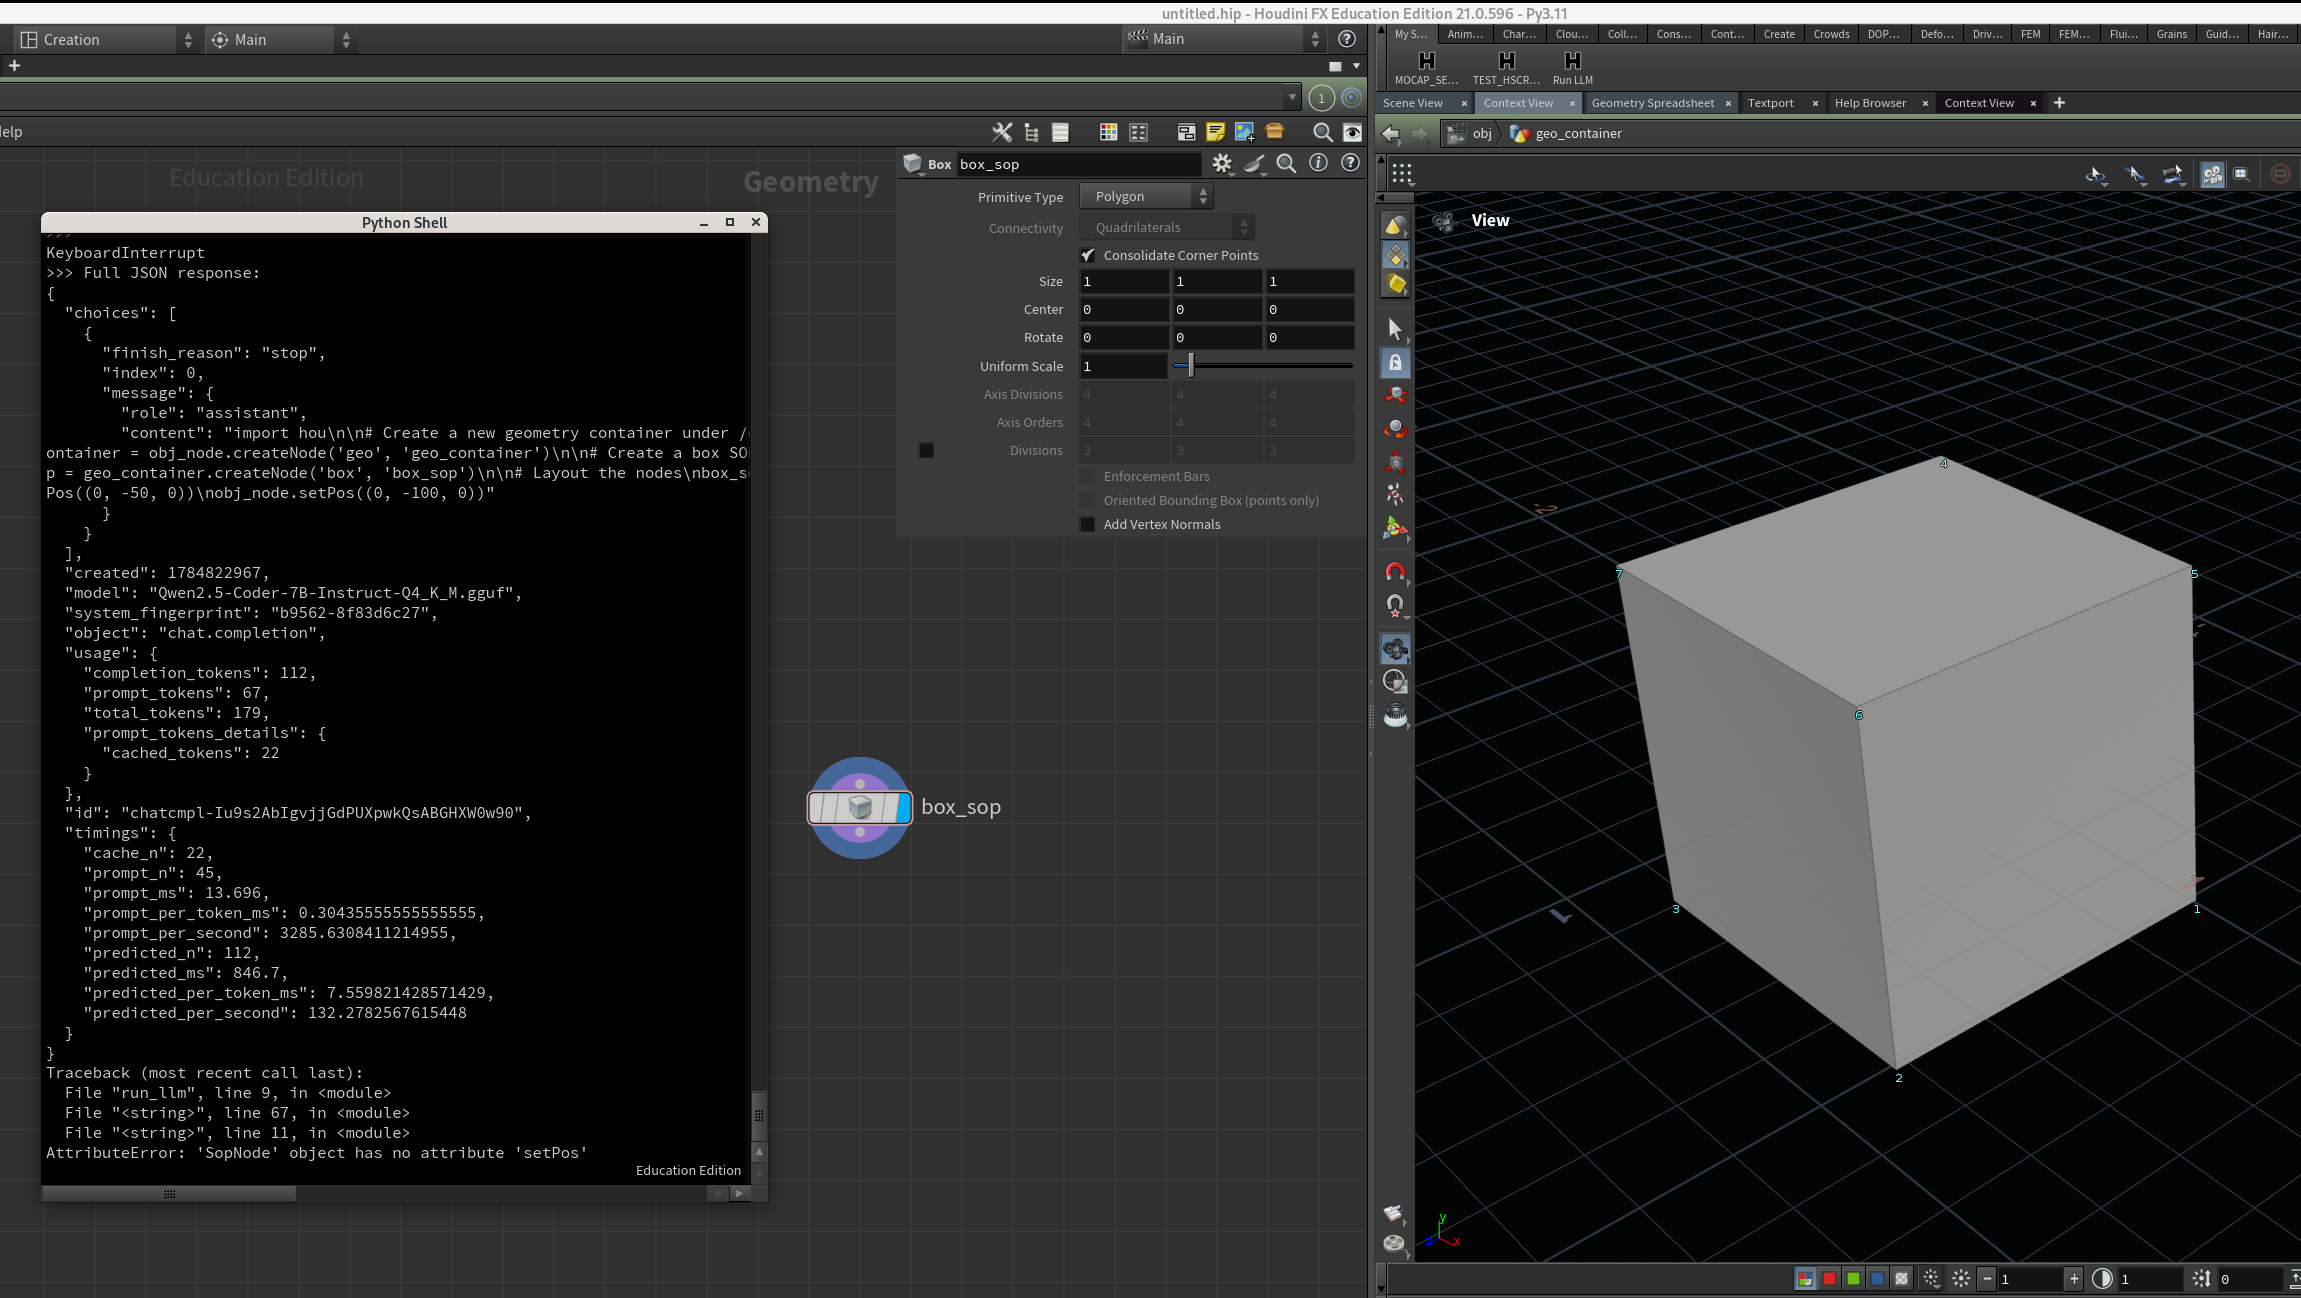Click the orange subnet box icon

(x=1274, y=132)
